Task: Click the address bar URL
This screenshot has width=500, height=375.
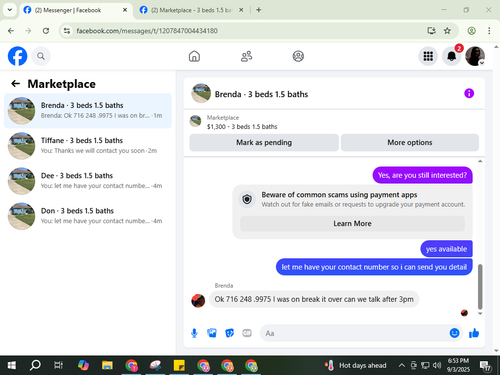Action: [147, 31]
